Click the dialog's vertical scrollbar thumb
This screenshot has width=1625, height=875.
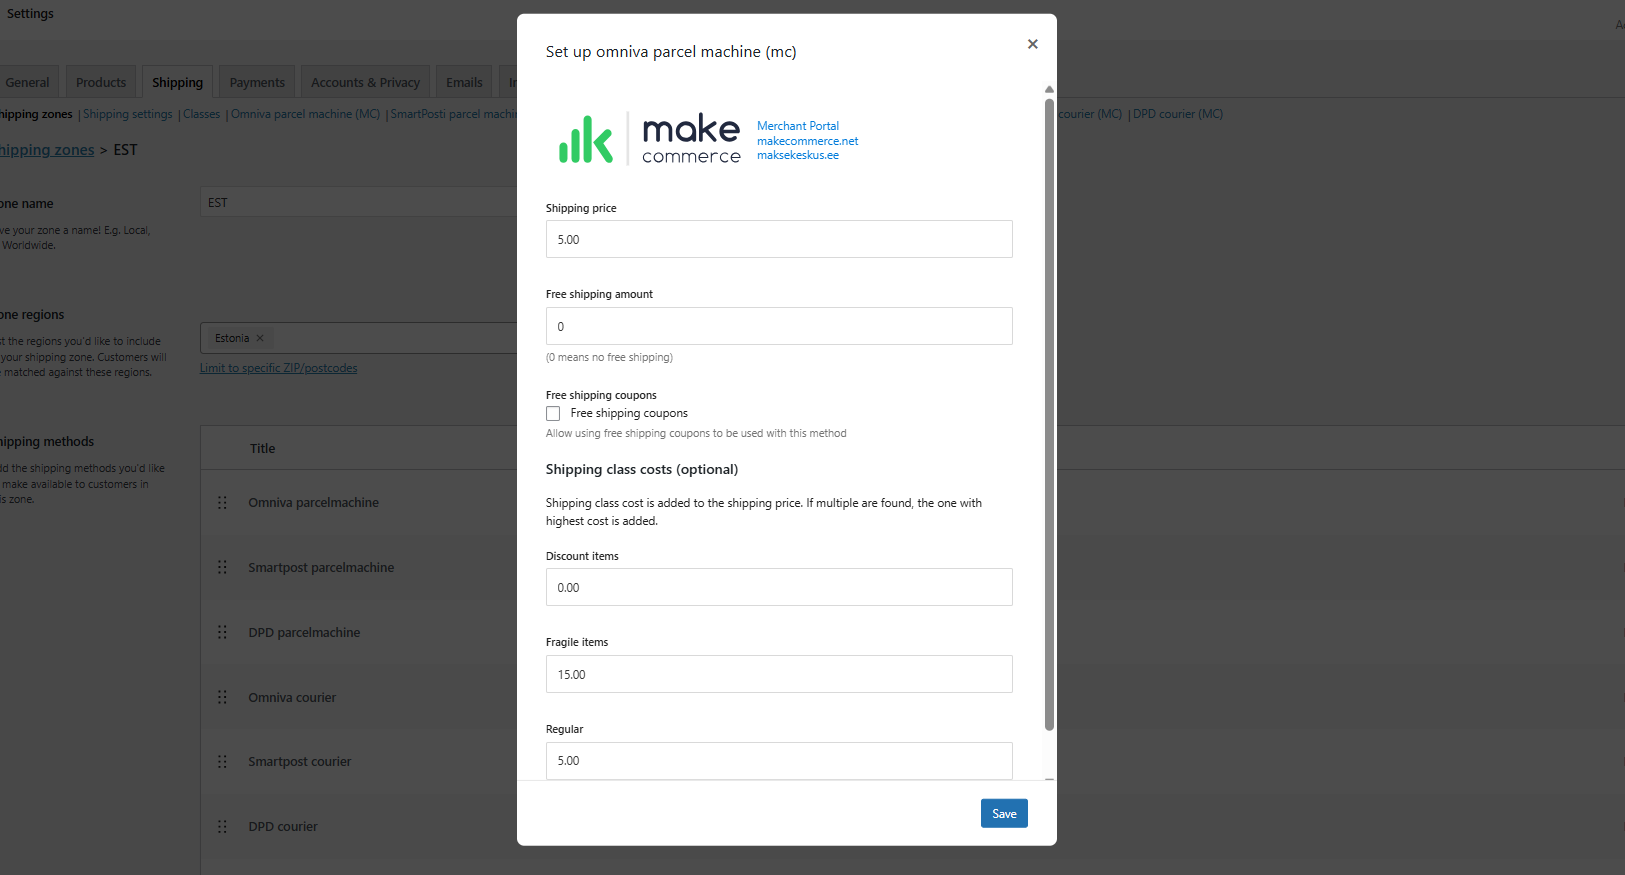point(1049,414)
